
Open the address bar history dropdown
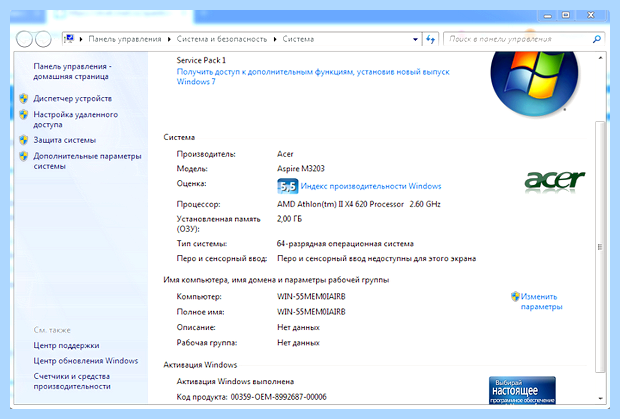(415, 39)
